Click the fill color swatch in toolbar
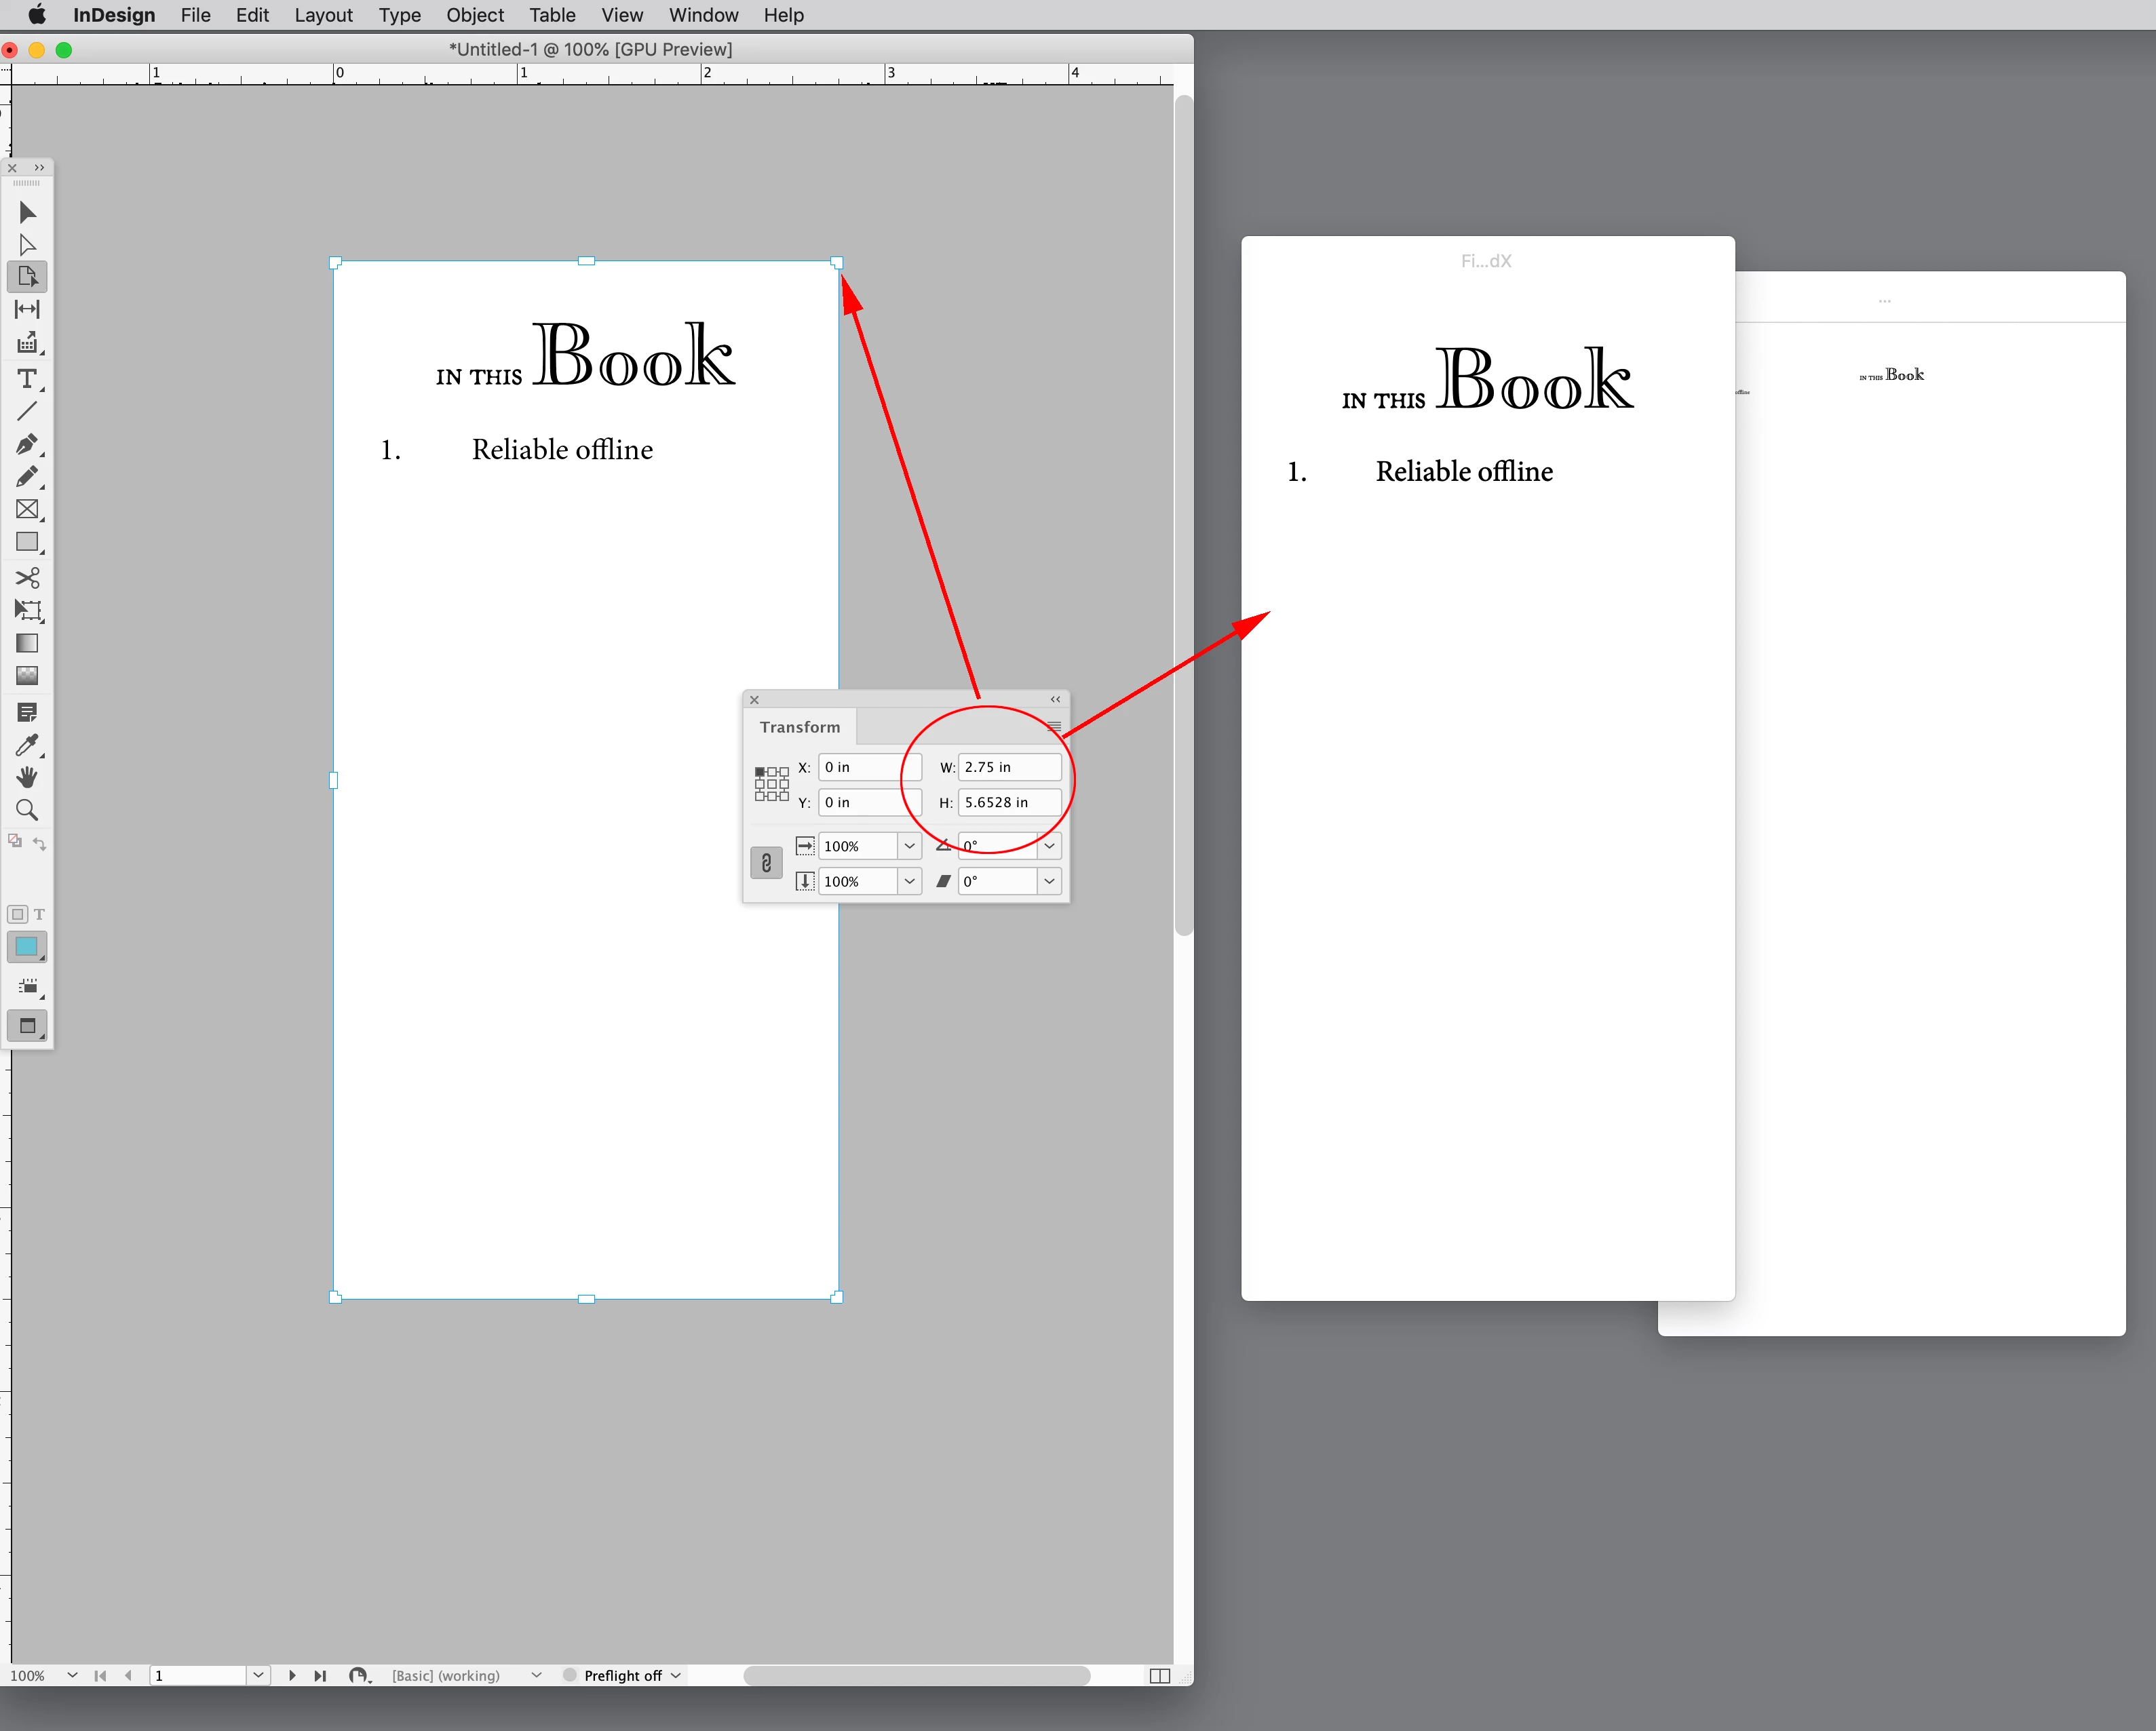Image resolution: width=2156 pixels, height=1731 pixels. click(27, 946)
